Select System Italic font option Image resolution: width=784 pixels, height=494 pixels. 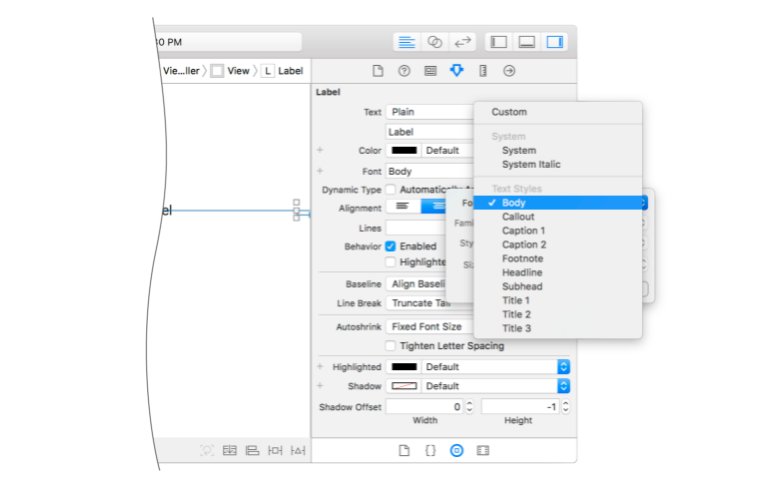pyautogui.click(x=531, y=164)
